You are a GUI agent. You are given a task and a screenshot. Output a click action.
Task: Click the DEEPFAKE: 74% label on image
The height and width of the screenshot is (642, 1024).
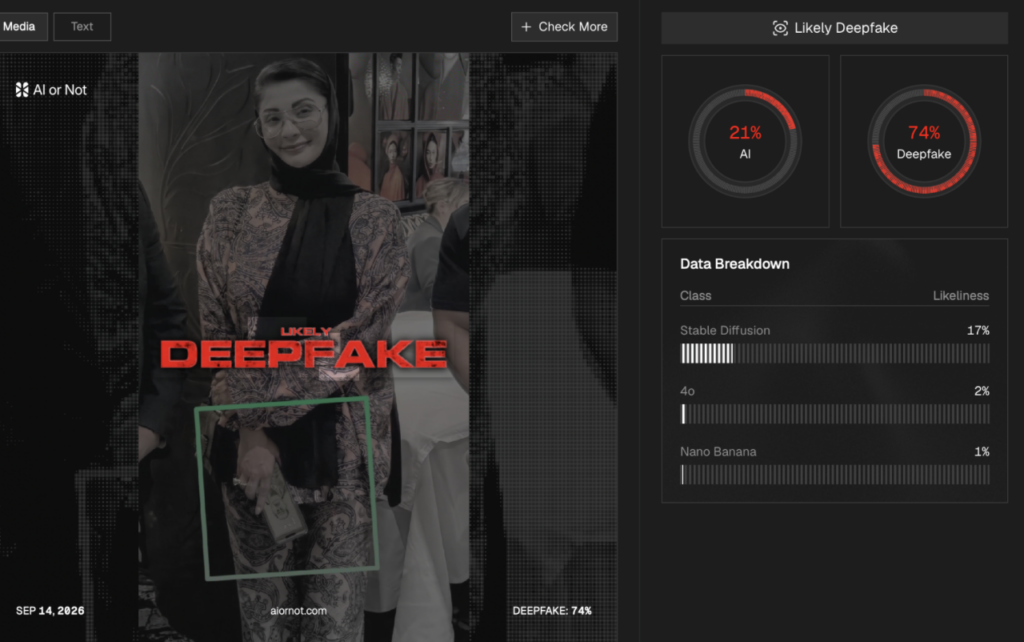click(552, 611)
